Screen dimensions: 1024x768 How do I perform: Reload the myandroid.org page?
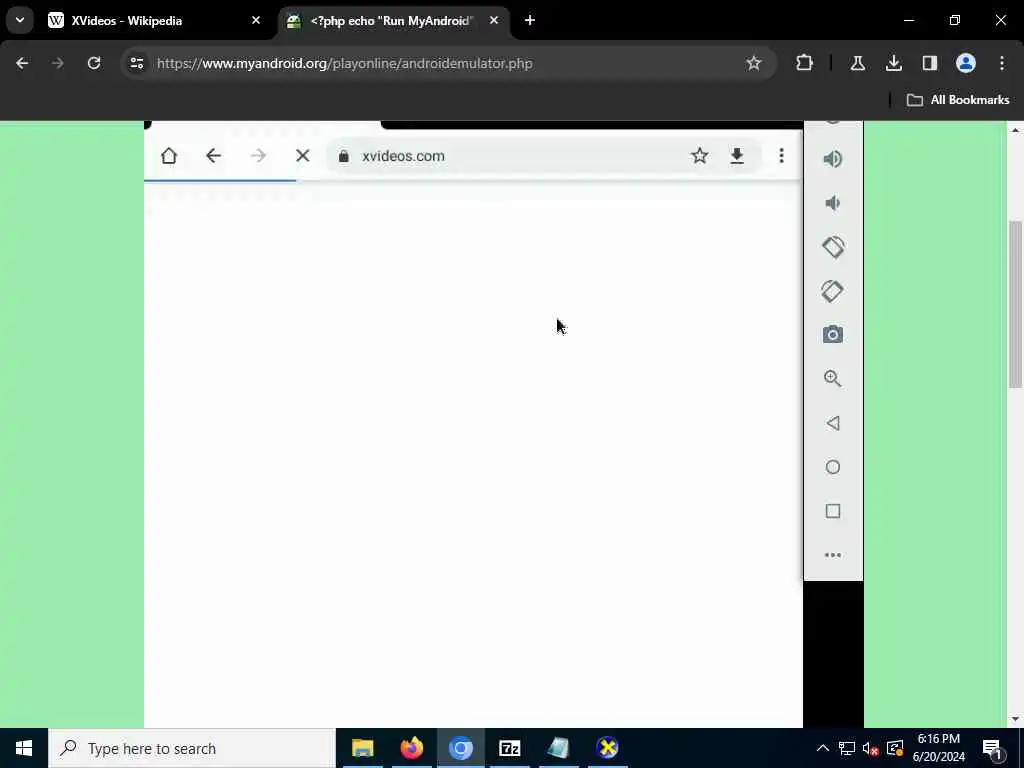[x=94, y=63]
